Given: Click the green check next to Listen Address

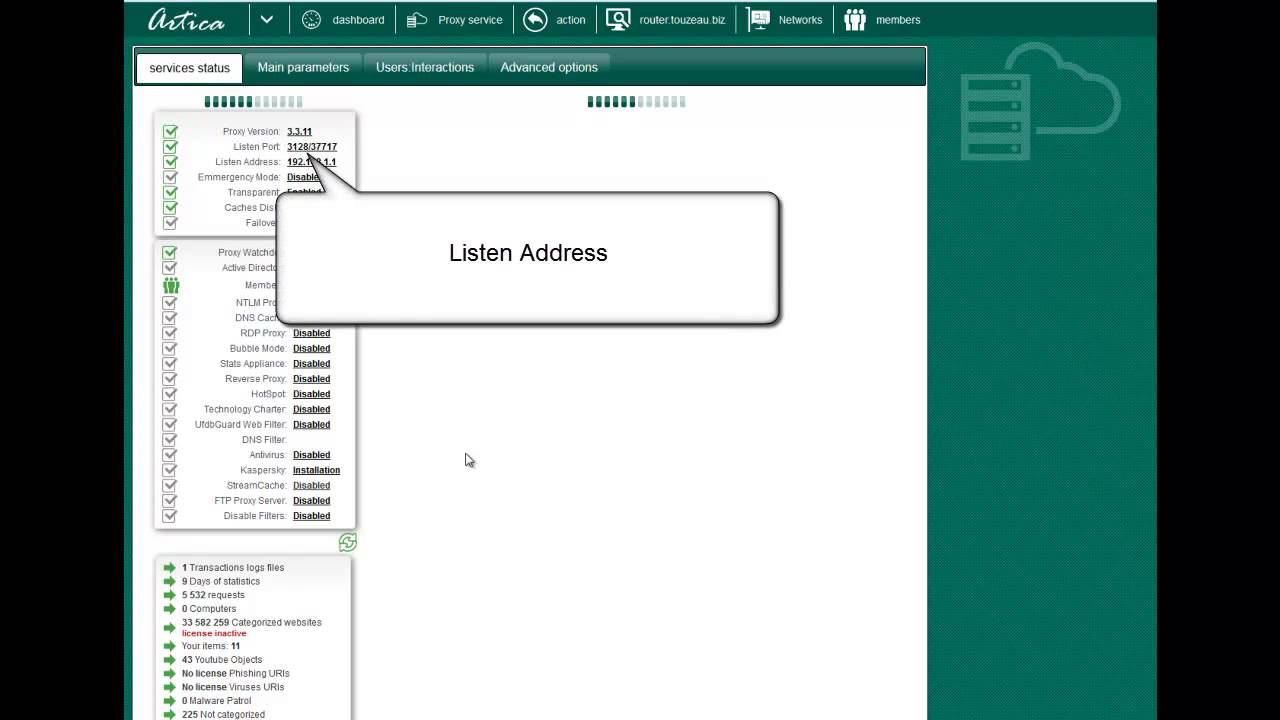Looking at the screenshot, I should 170,162.
